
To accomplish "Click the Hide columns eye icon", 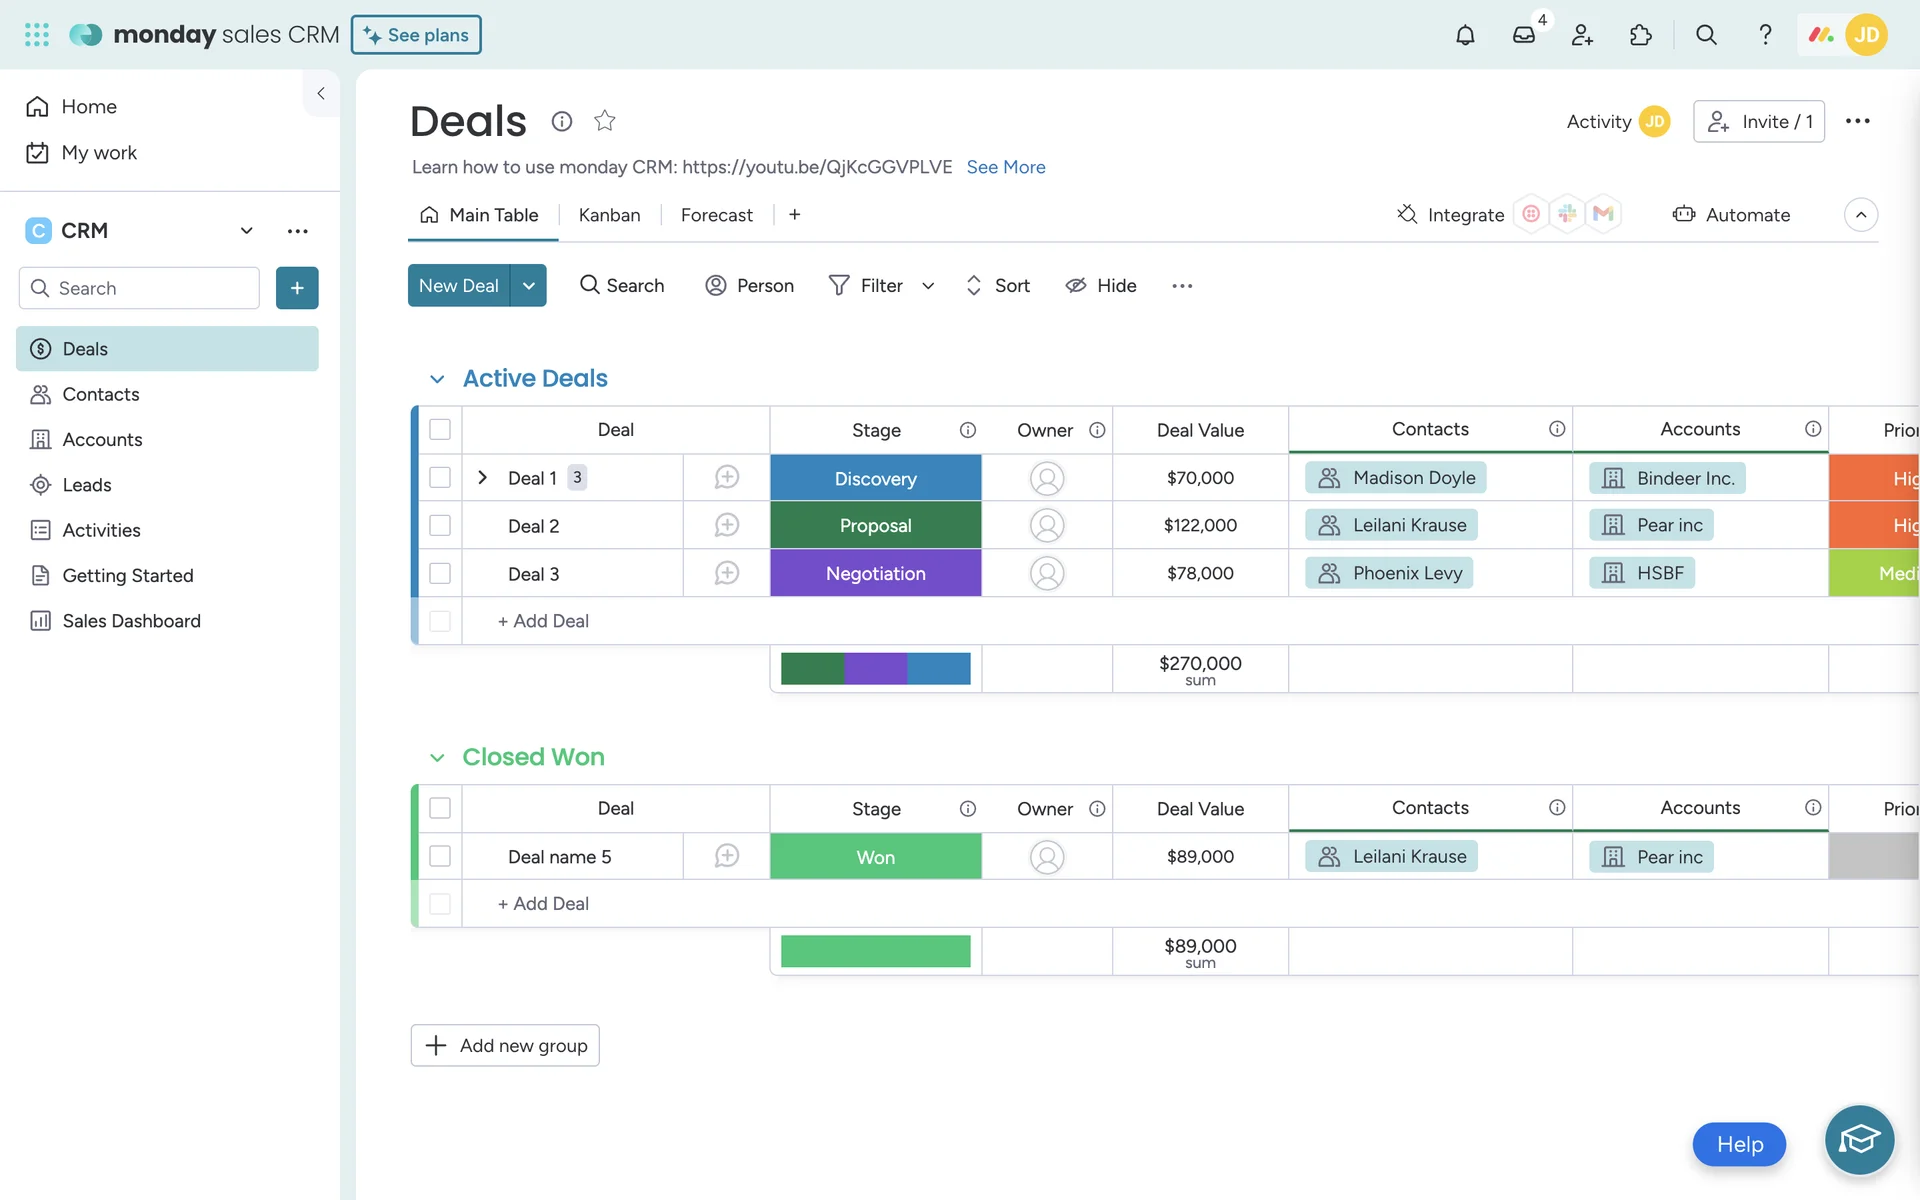I will pos(1076,286).
